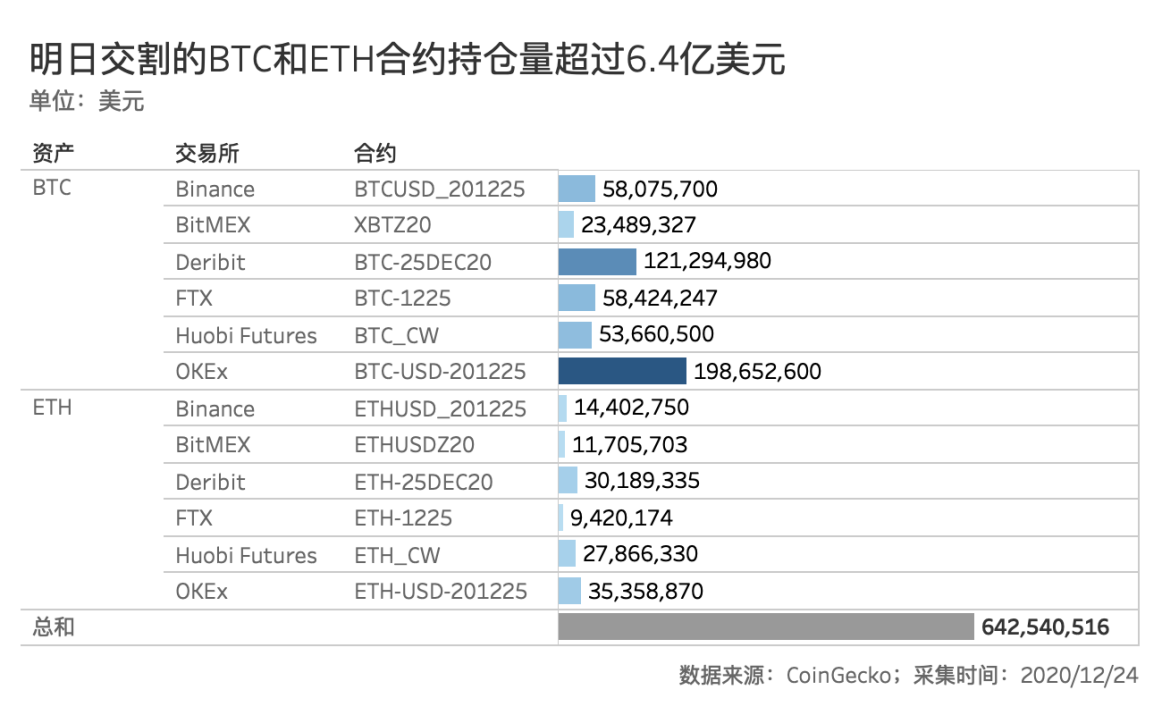Select the ETH asset row label
1162x715 pixels.
click(52, 408)
